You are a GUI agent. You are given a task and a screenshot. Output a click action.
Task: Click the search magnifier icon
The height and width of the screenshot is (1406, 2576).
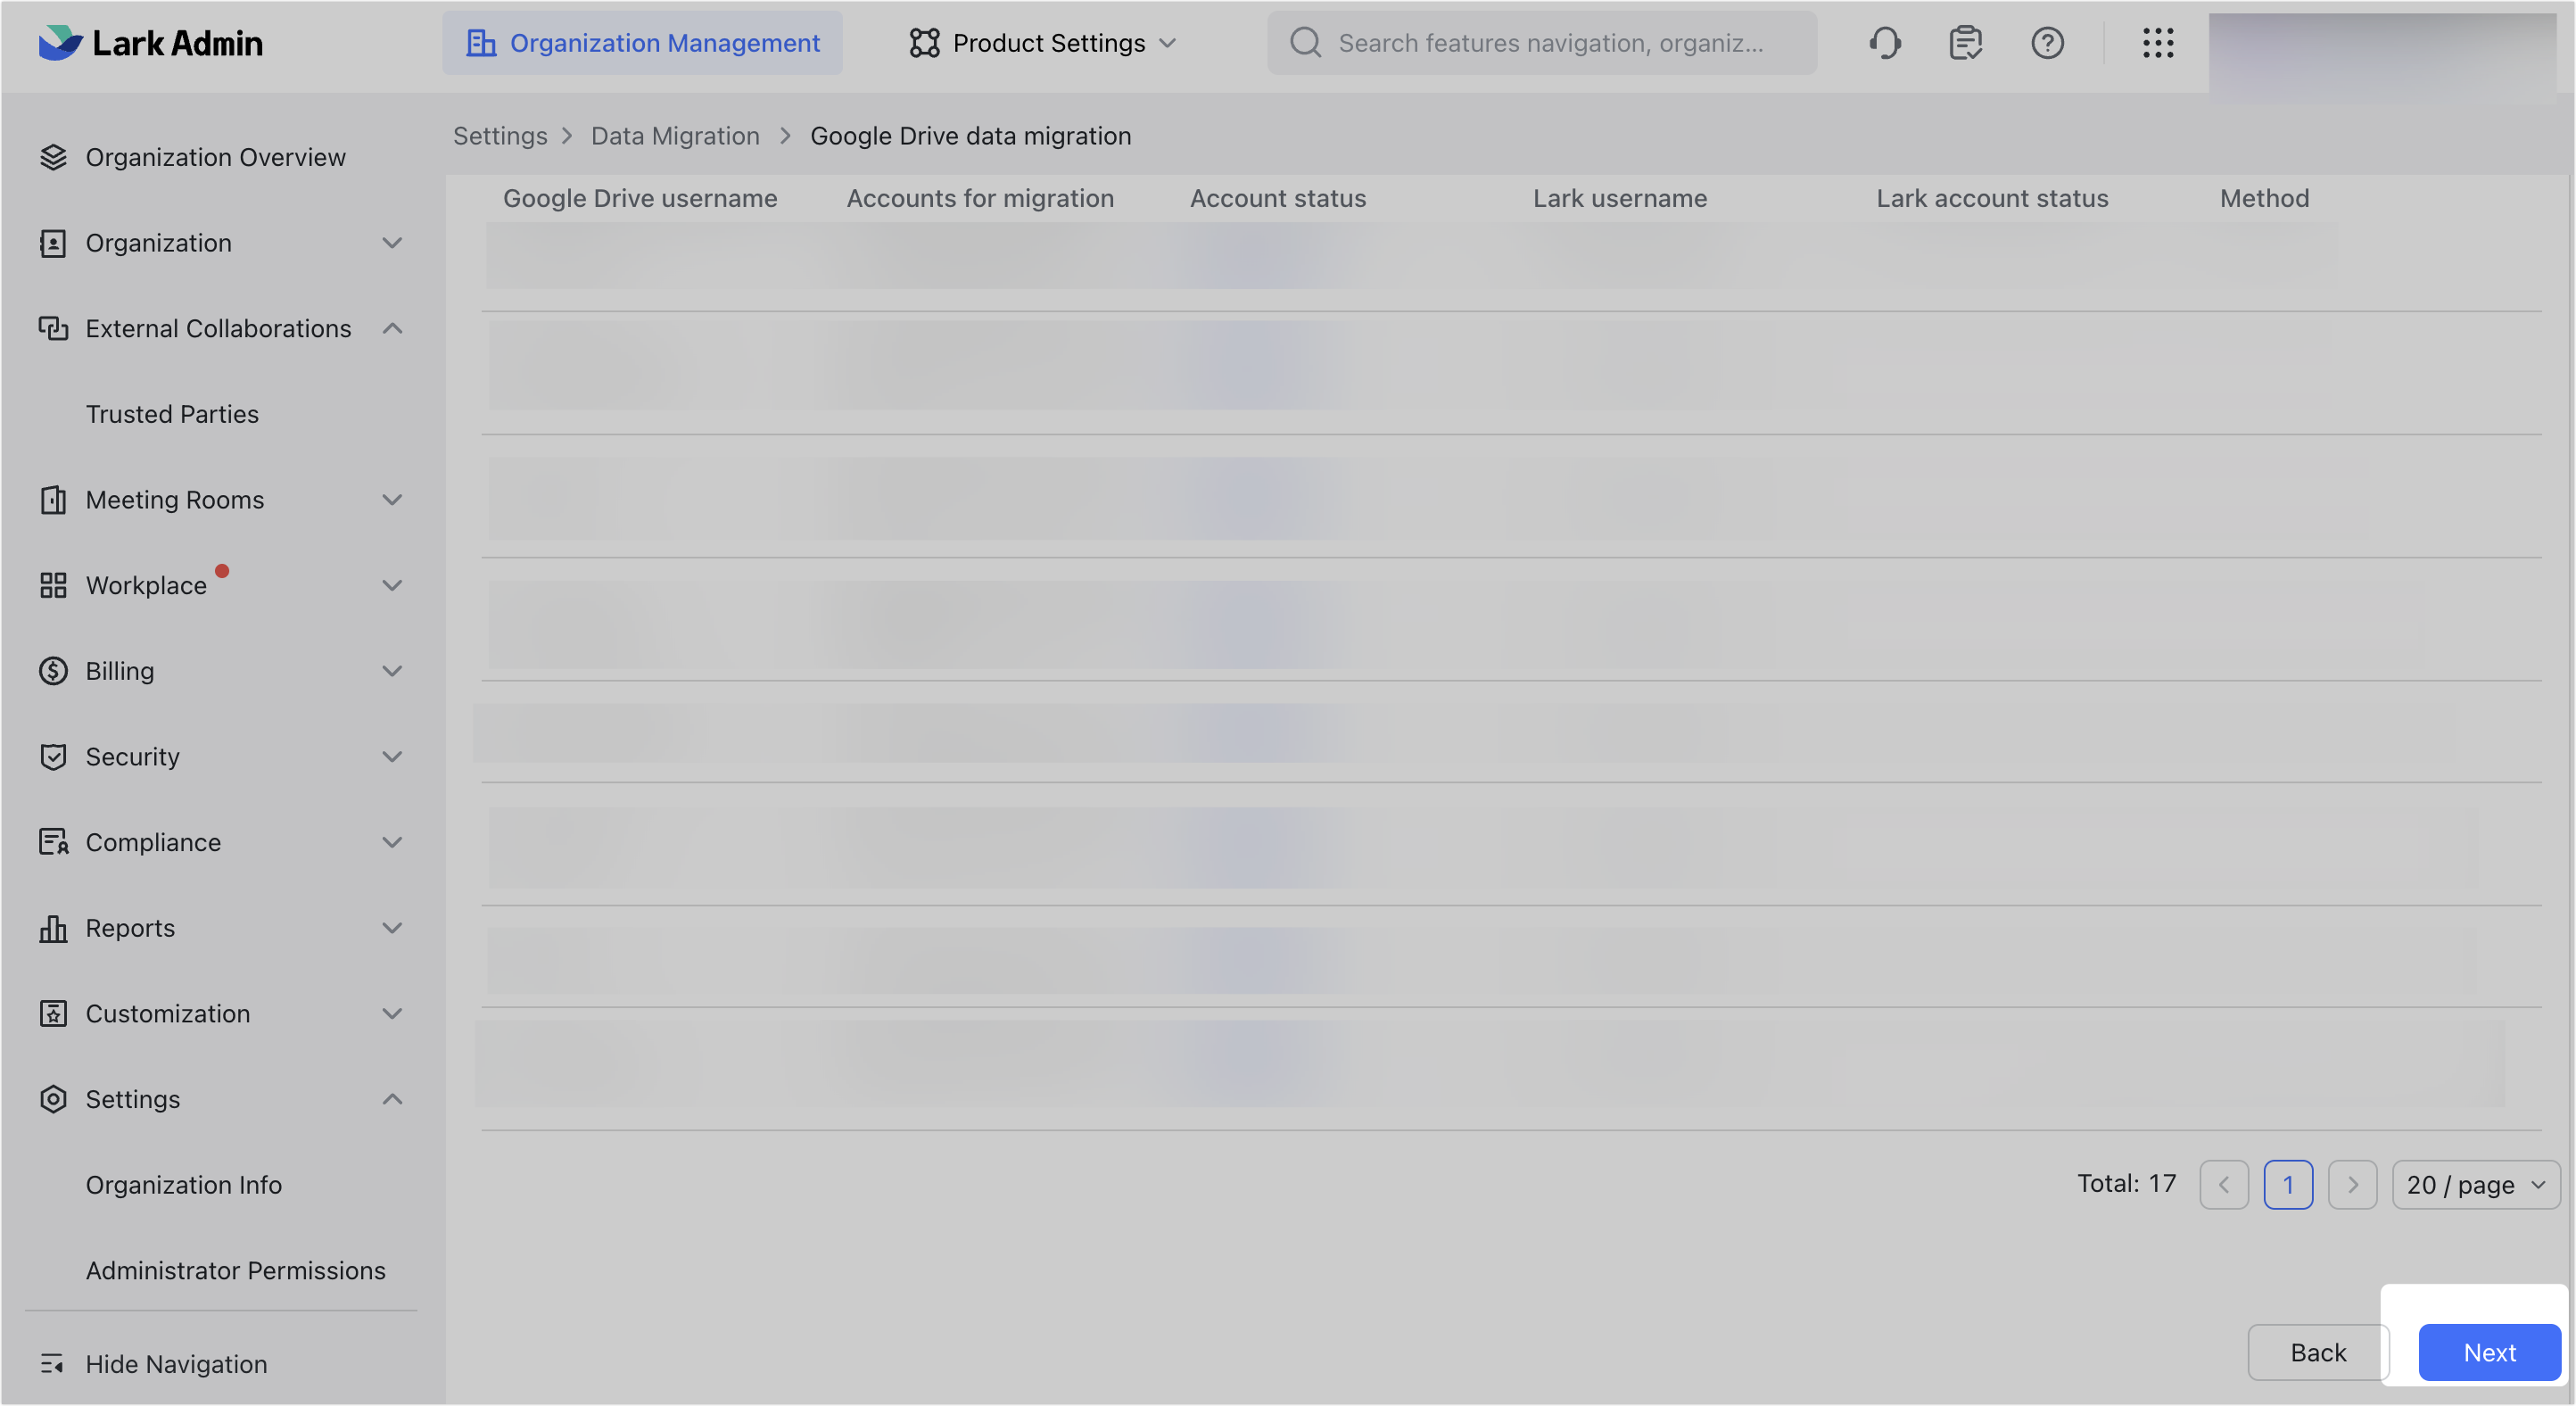point(1305,43)
